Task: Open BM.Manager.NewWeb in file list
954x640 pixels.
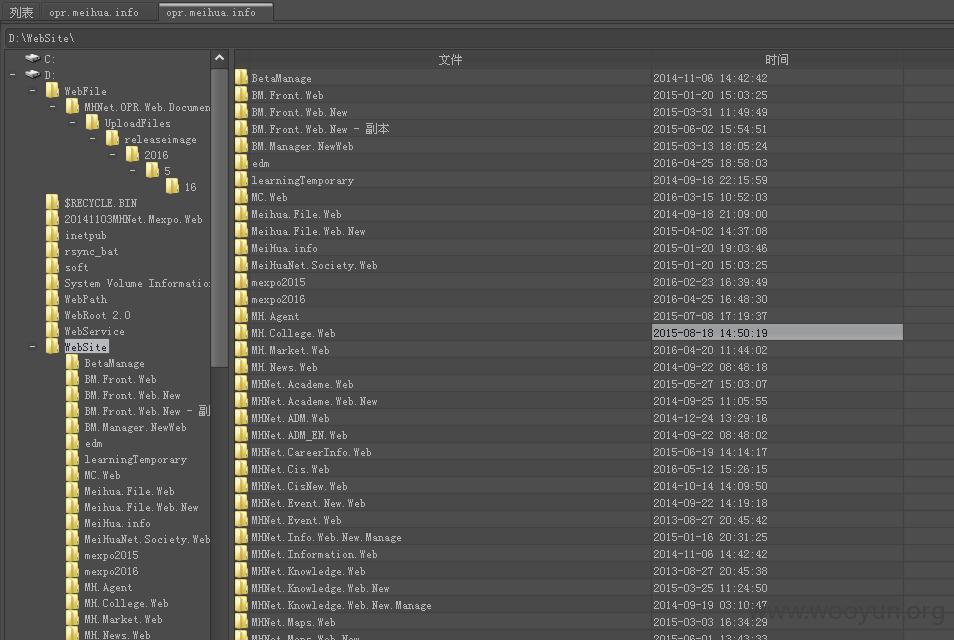Action: (302, 146)
